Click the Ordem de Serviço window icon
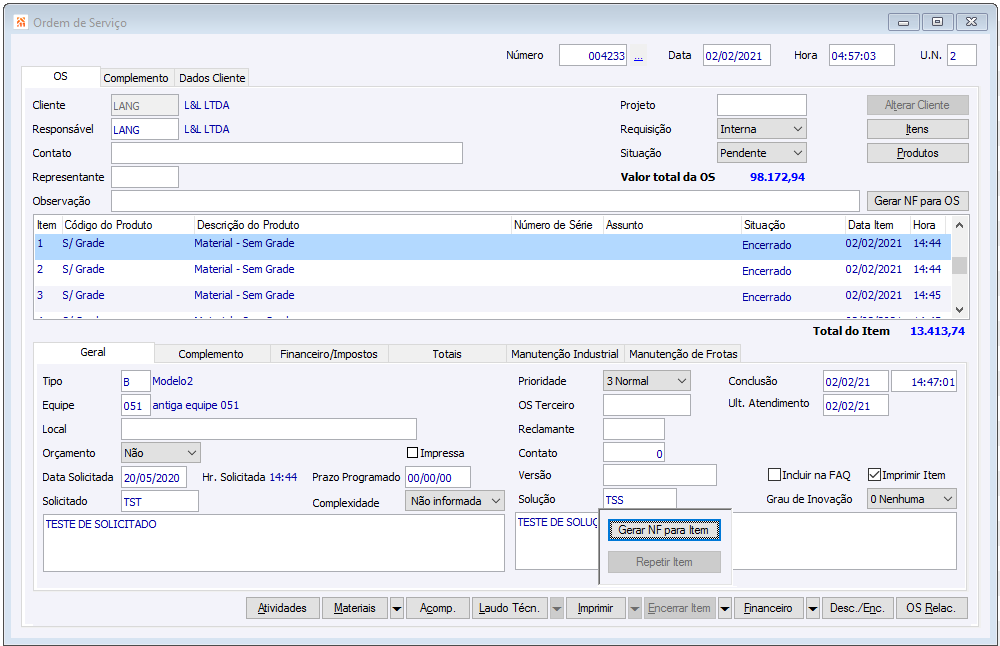This screenshot has height=646, width=1000. (x=21, y=22)
